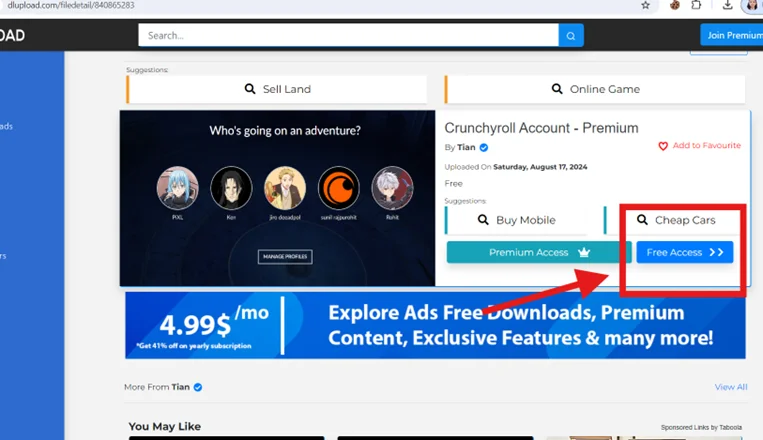
Task: Click the Free Access button
Action: [x=685, y=252]
